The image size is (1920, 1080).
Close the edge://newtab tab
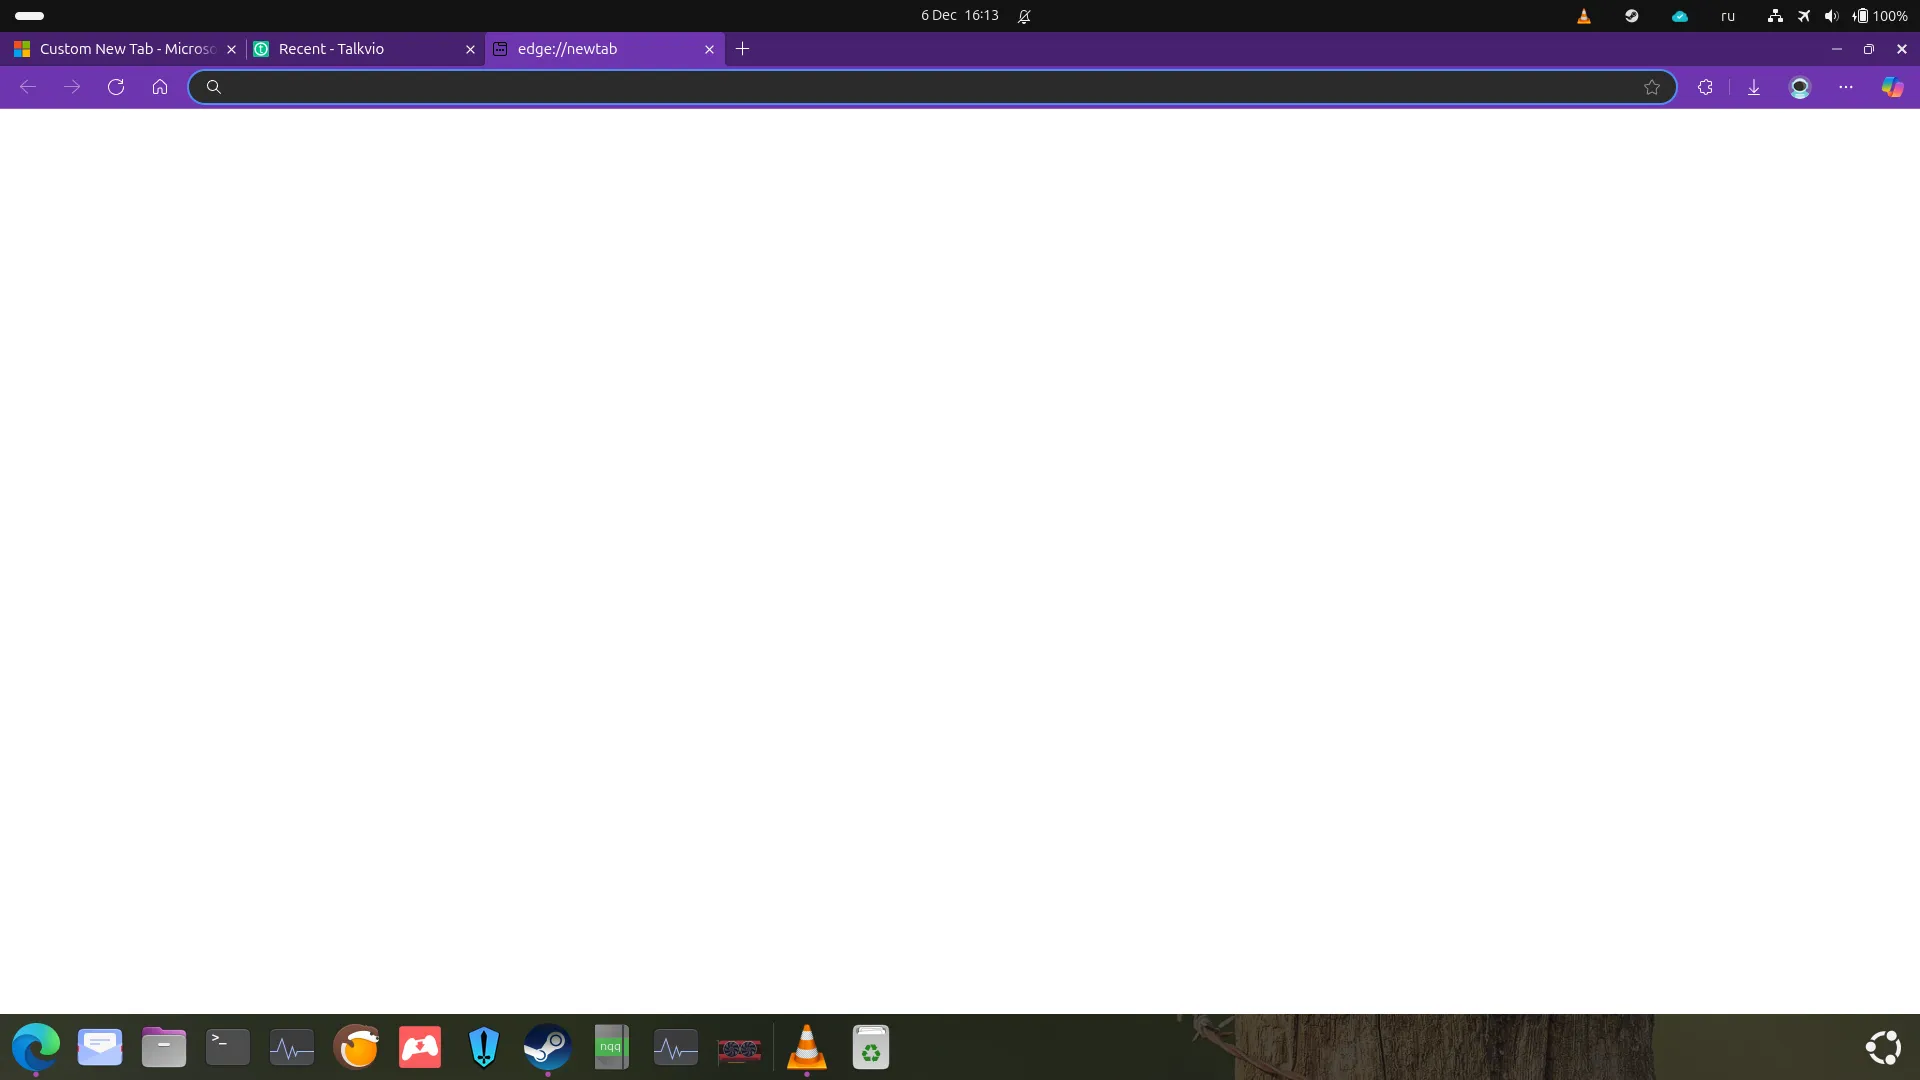[709, 49]
